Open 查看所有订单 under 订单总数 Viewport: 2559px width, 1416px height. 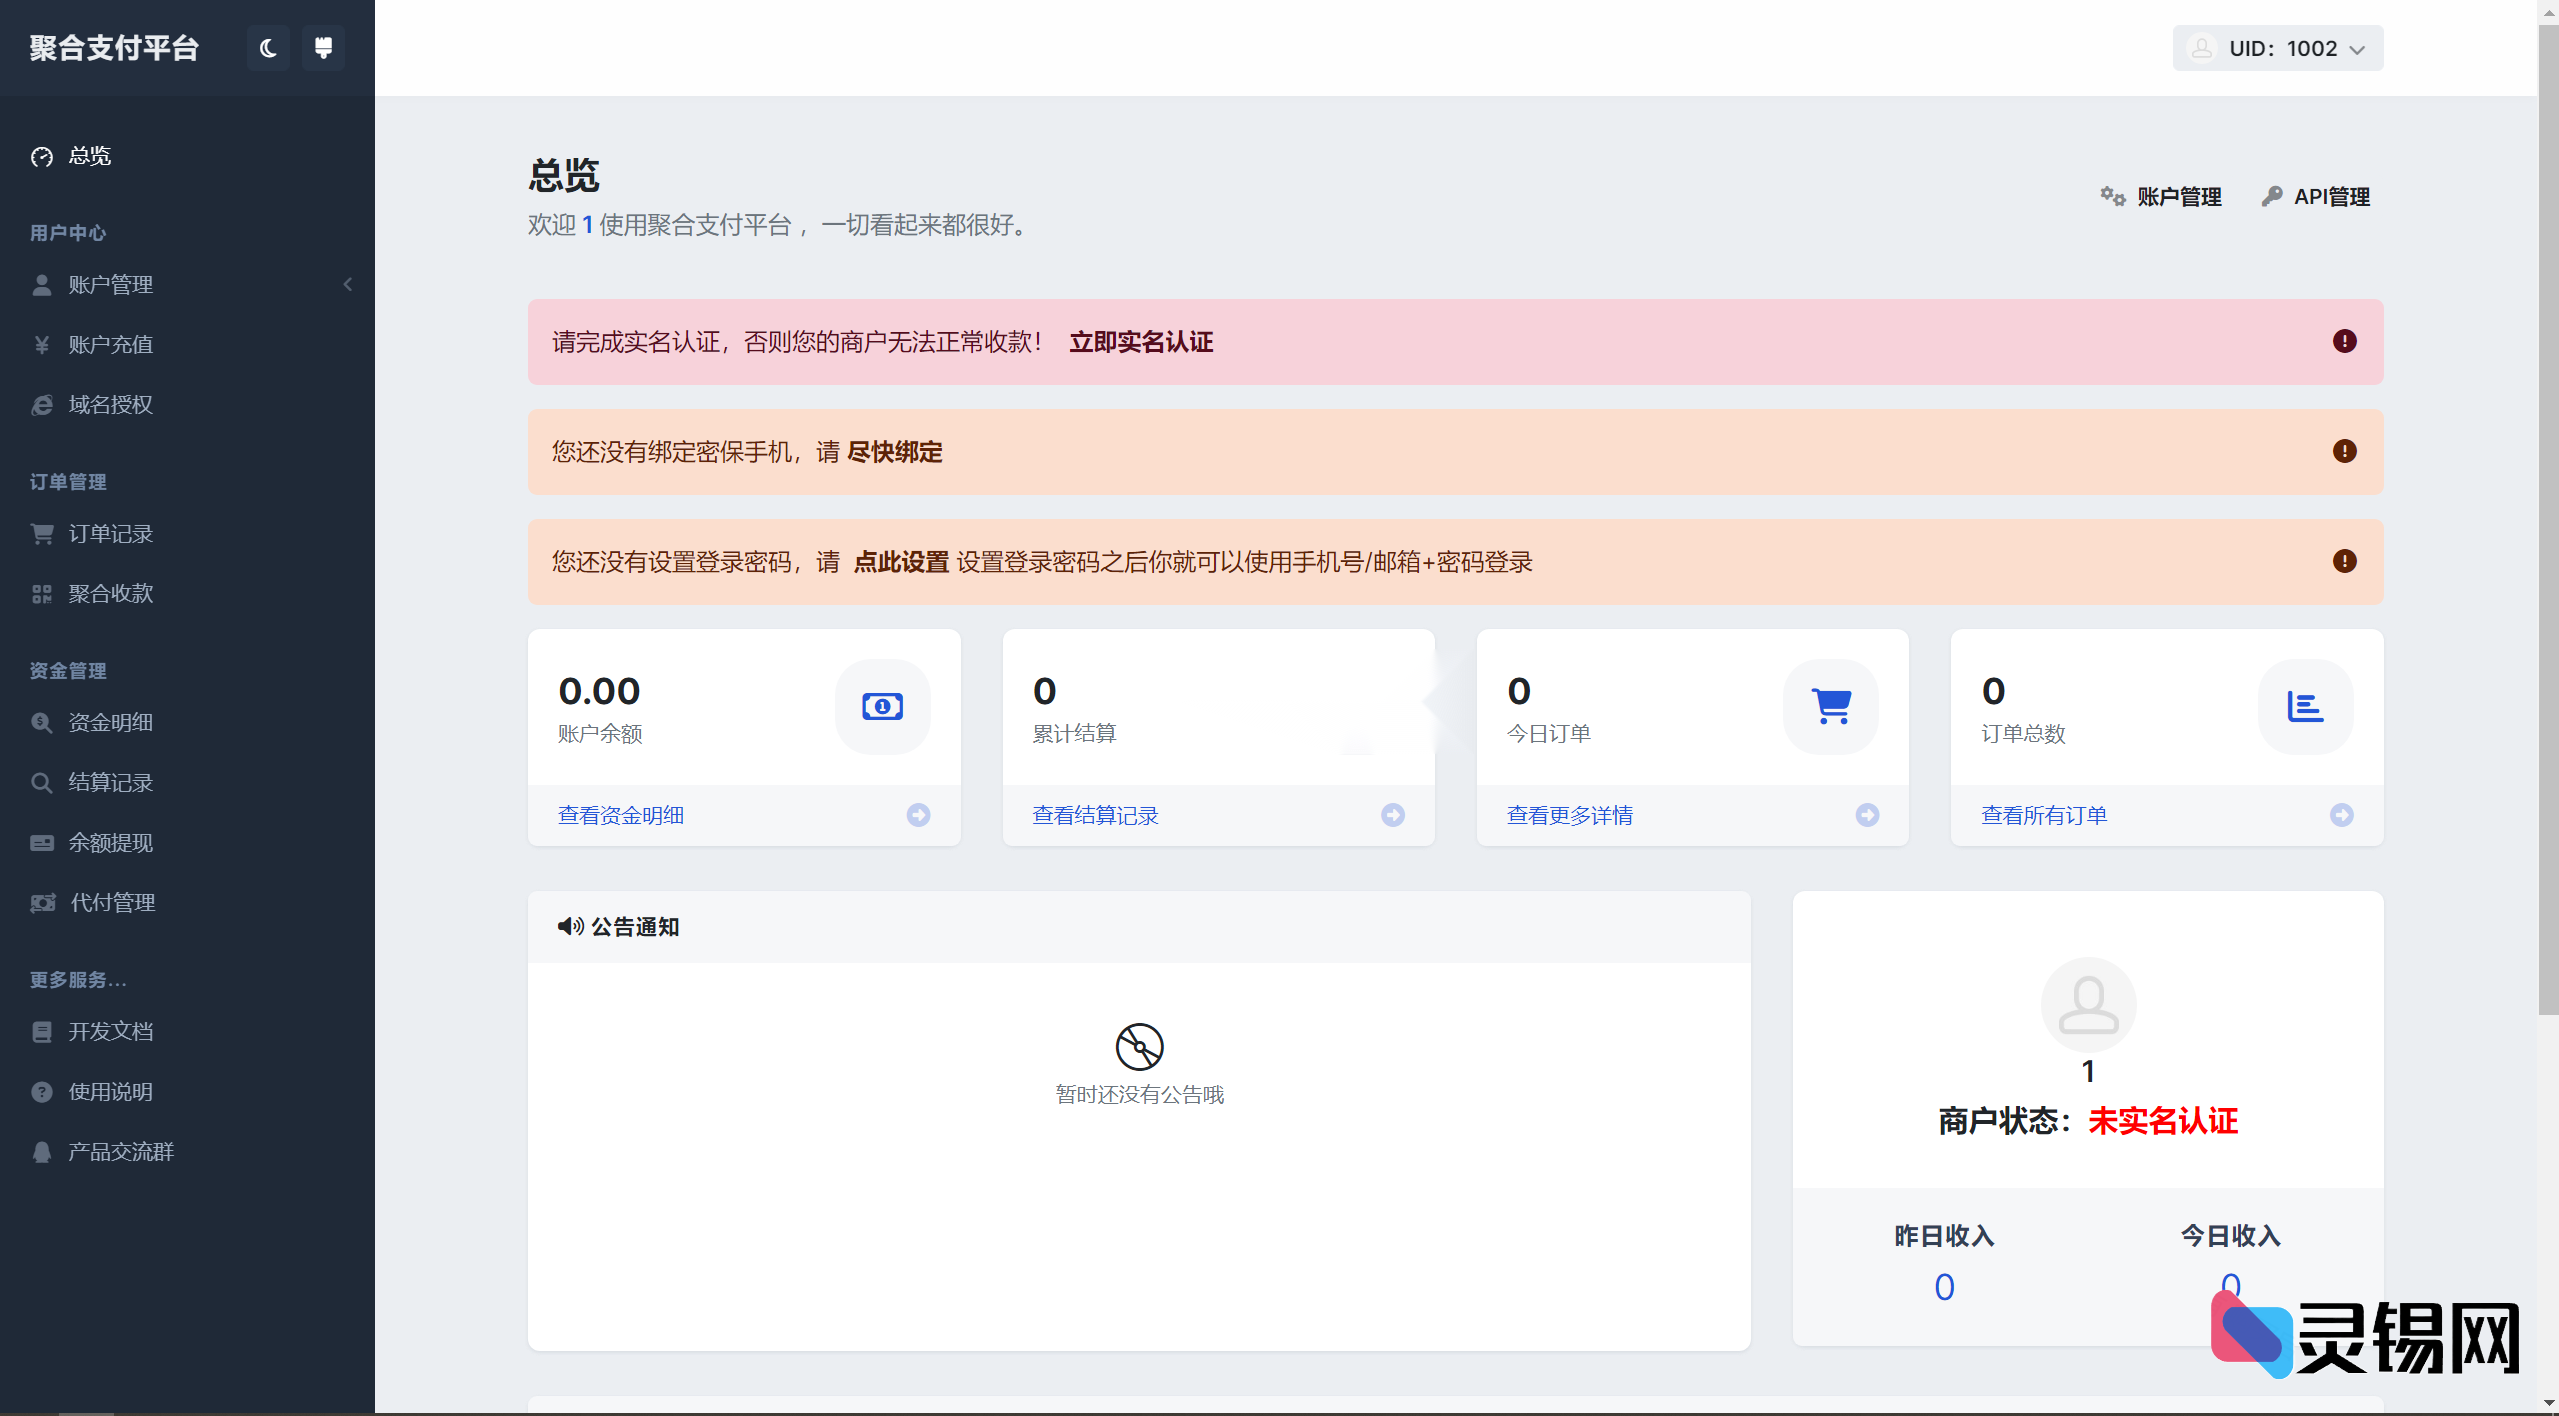tap(2042, 814)
